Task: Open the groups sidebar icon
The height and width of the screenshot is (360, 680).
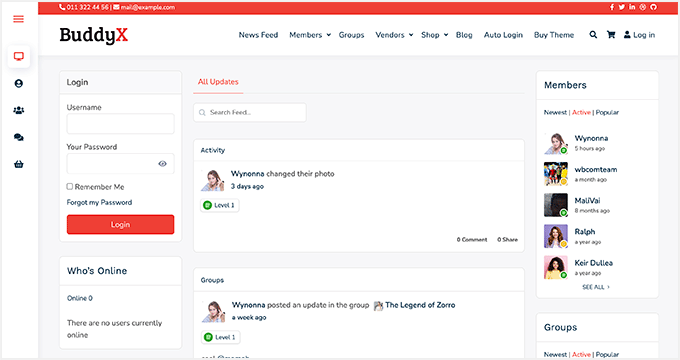Action: coord(19,110)
